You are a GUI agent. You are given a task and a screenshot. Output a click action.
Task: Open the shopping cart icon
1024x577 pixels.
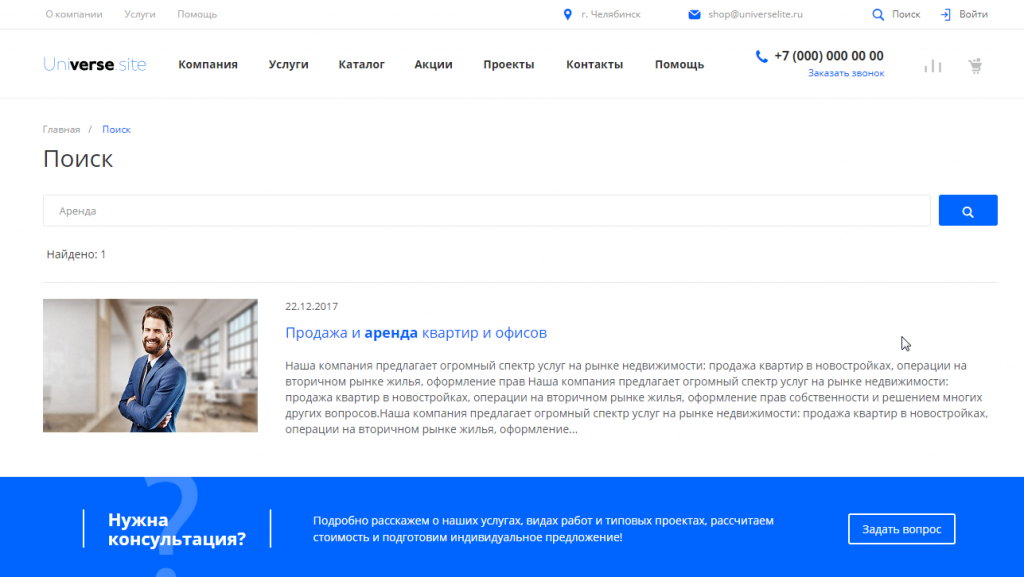tap(975, 66)
